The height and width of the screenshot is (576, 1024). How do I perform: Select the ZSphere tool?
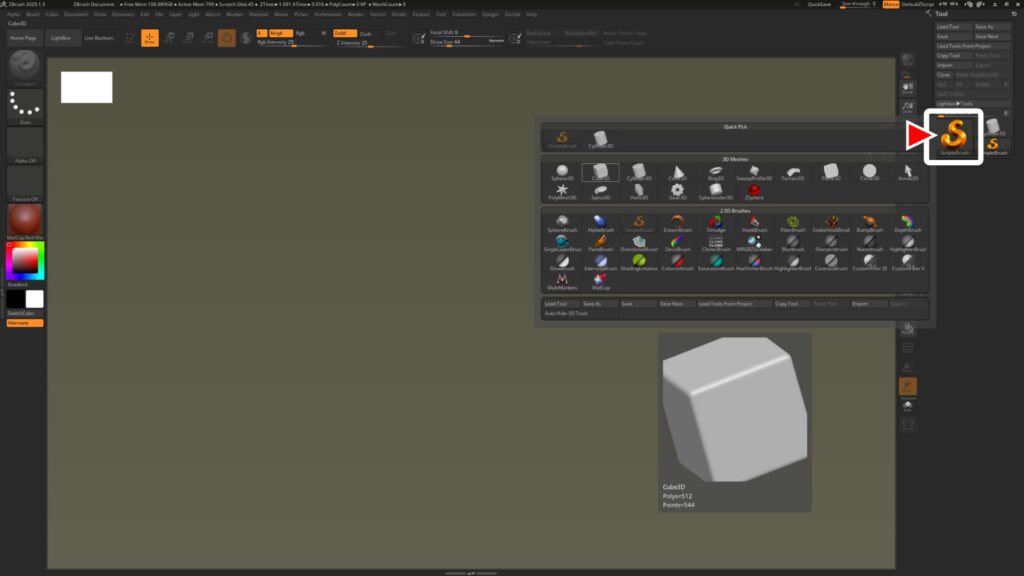tap(755, 191)
